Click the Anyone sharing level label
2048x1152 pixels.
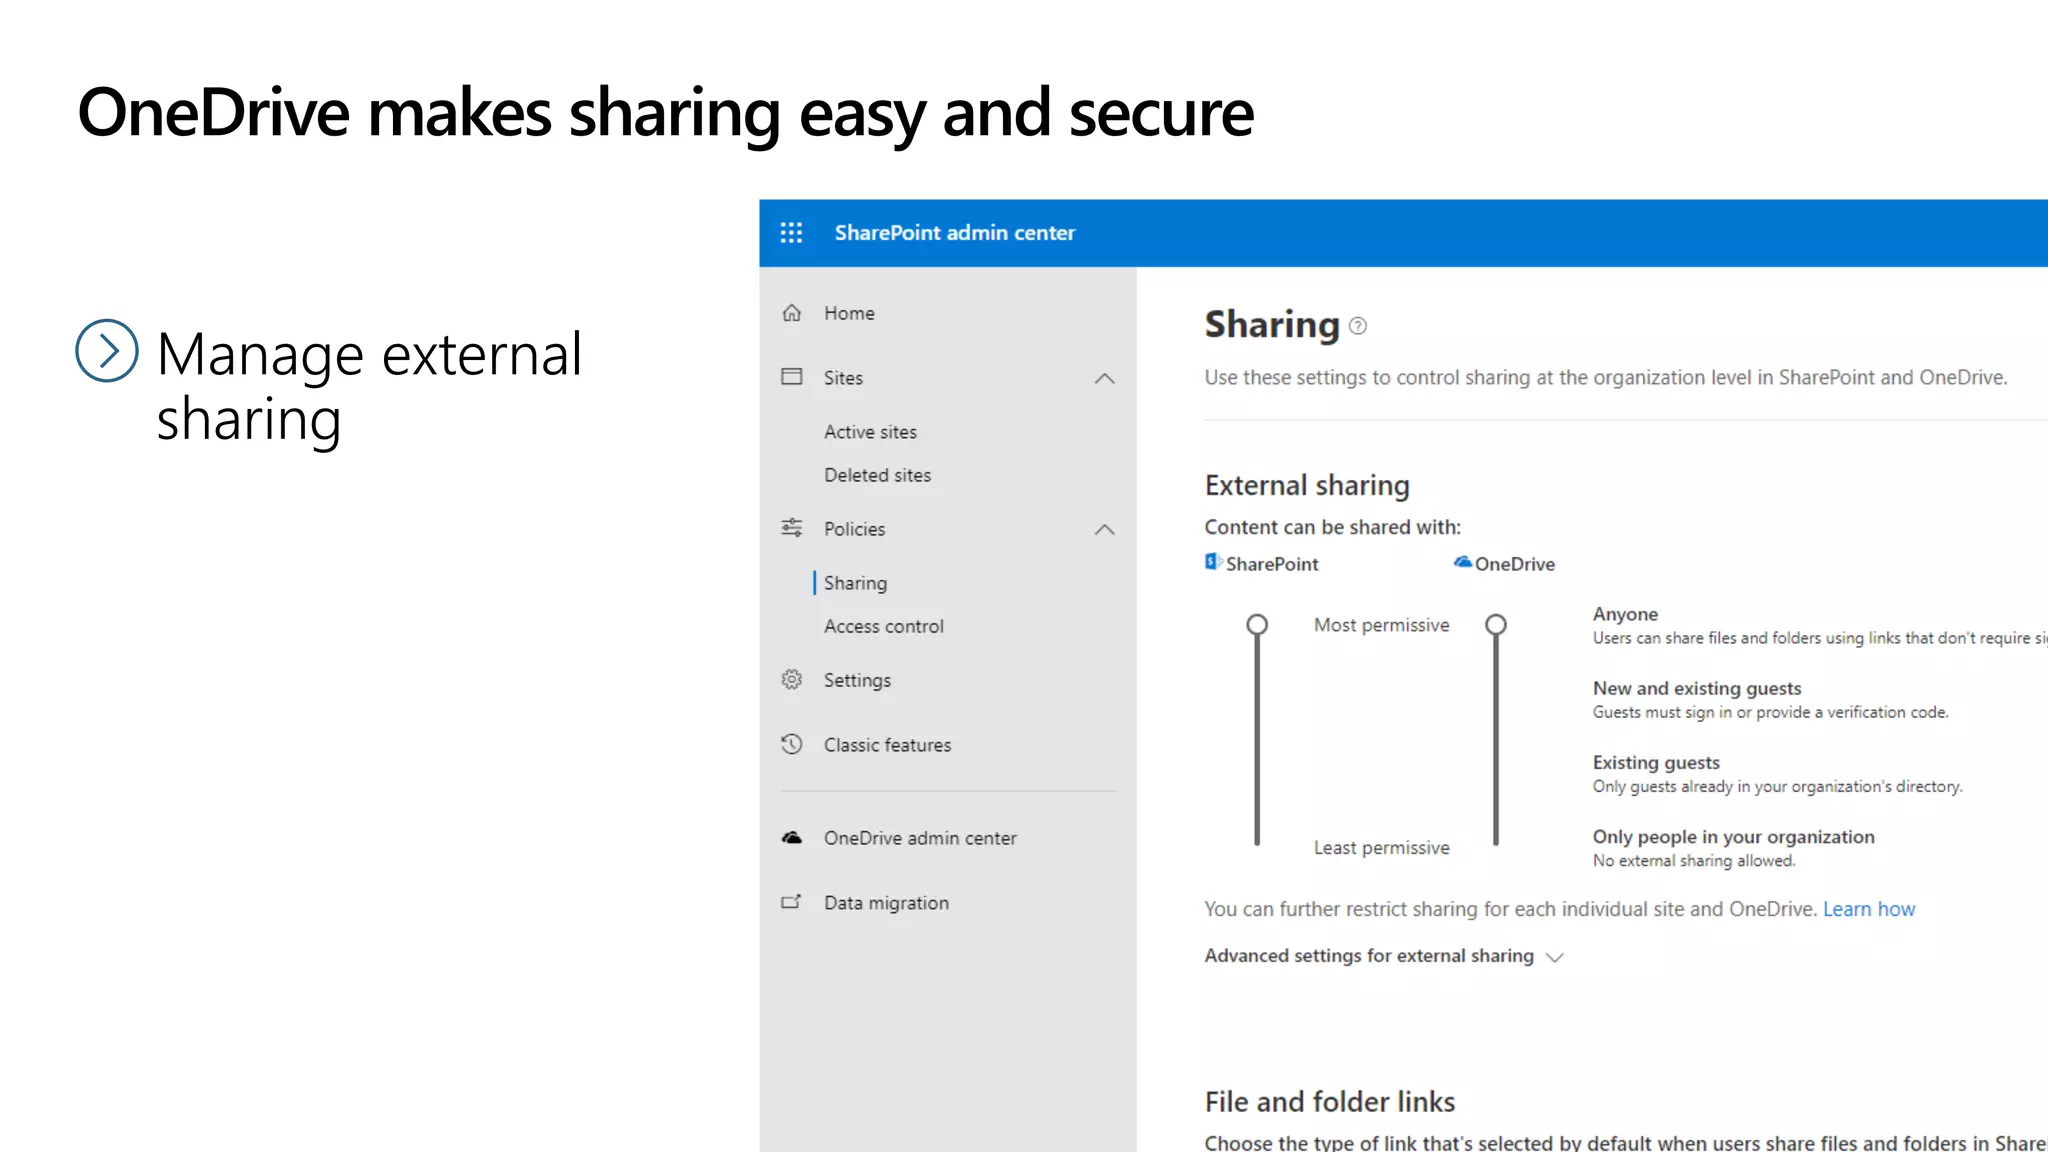point(1625,614)
